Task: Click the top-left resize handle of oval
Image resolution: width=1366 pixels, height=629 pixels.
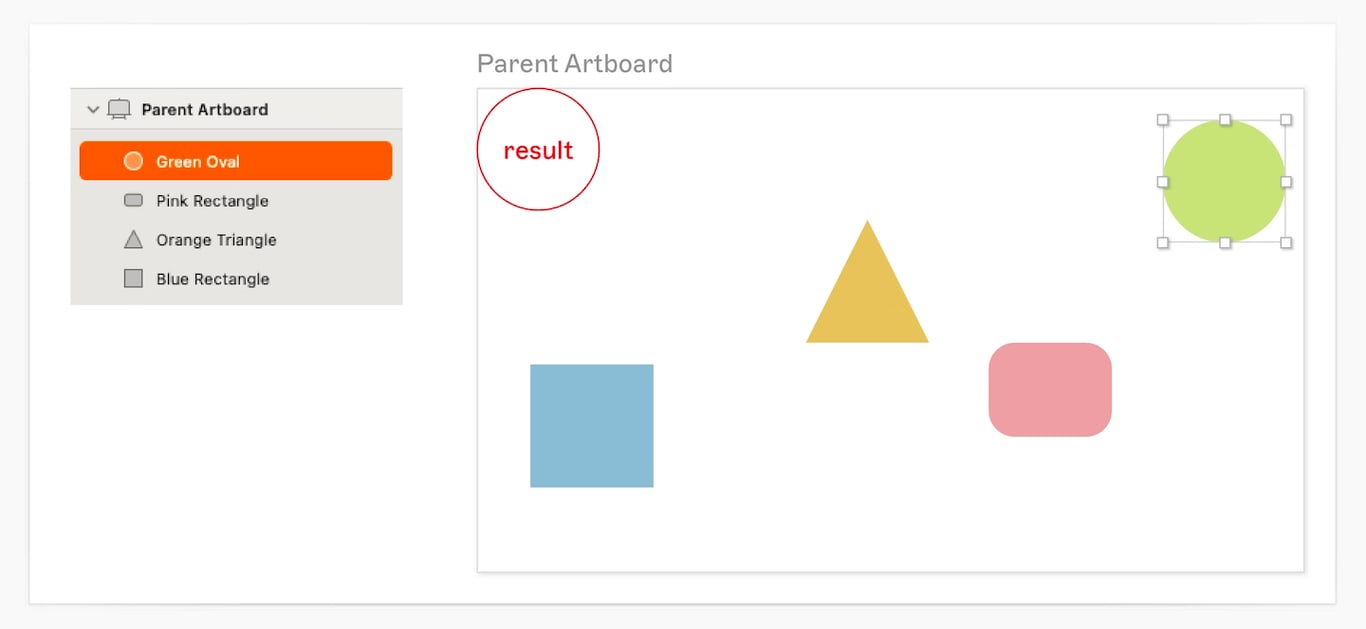Action: click(x=1163, y=120)
